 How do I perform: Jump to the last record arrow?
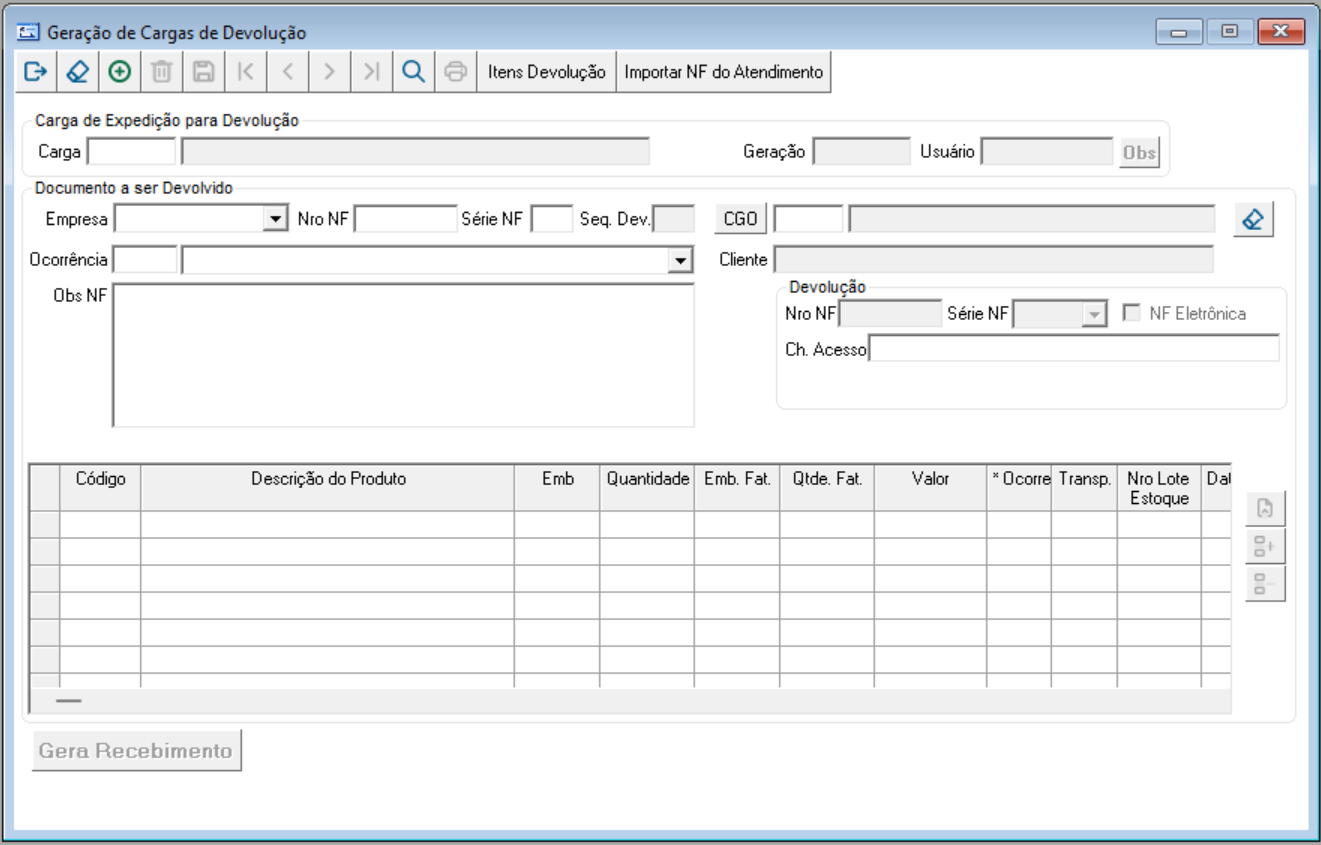371,72
